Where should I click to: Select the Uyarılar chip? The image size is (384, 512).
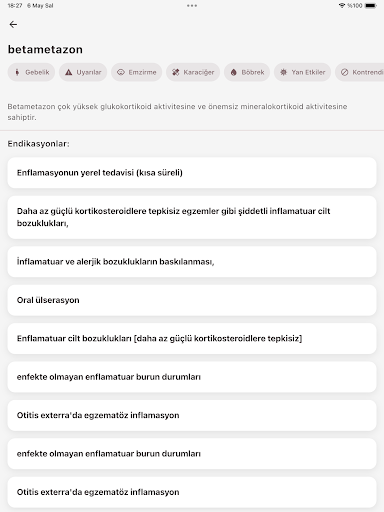[x=83, y=72]
